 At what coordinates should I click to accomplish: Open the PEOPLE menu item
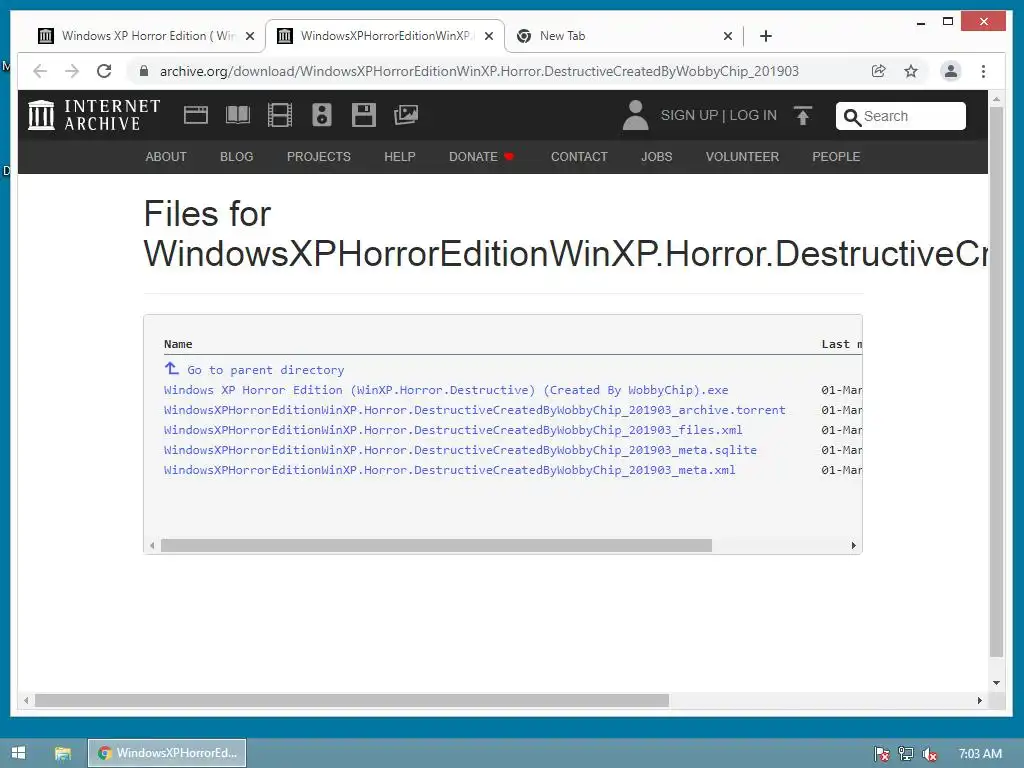(x=836, y=157)
